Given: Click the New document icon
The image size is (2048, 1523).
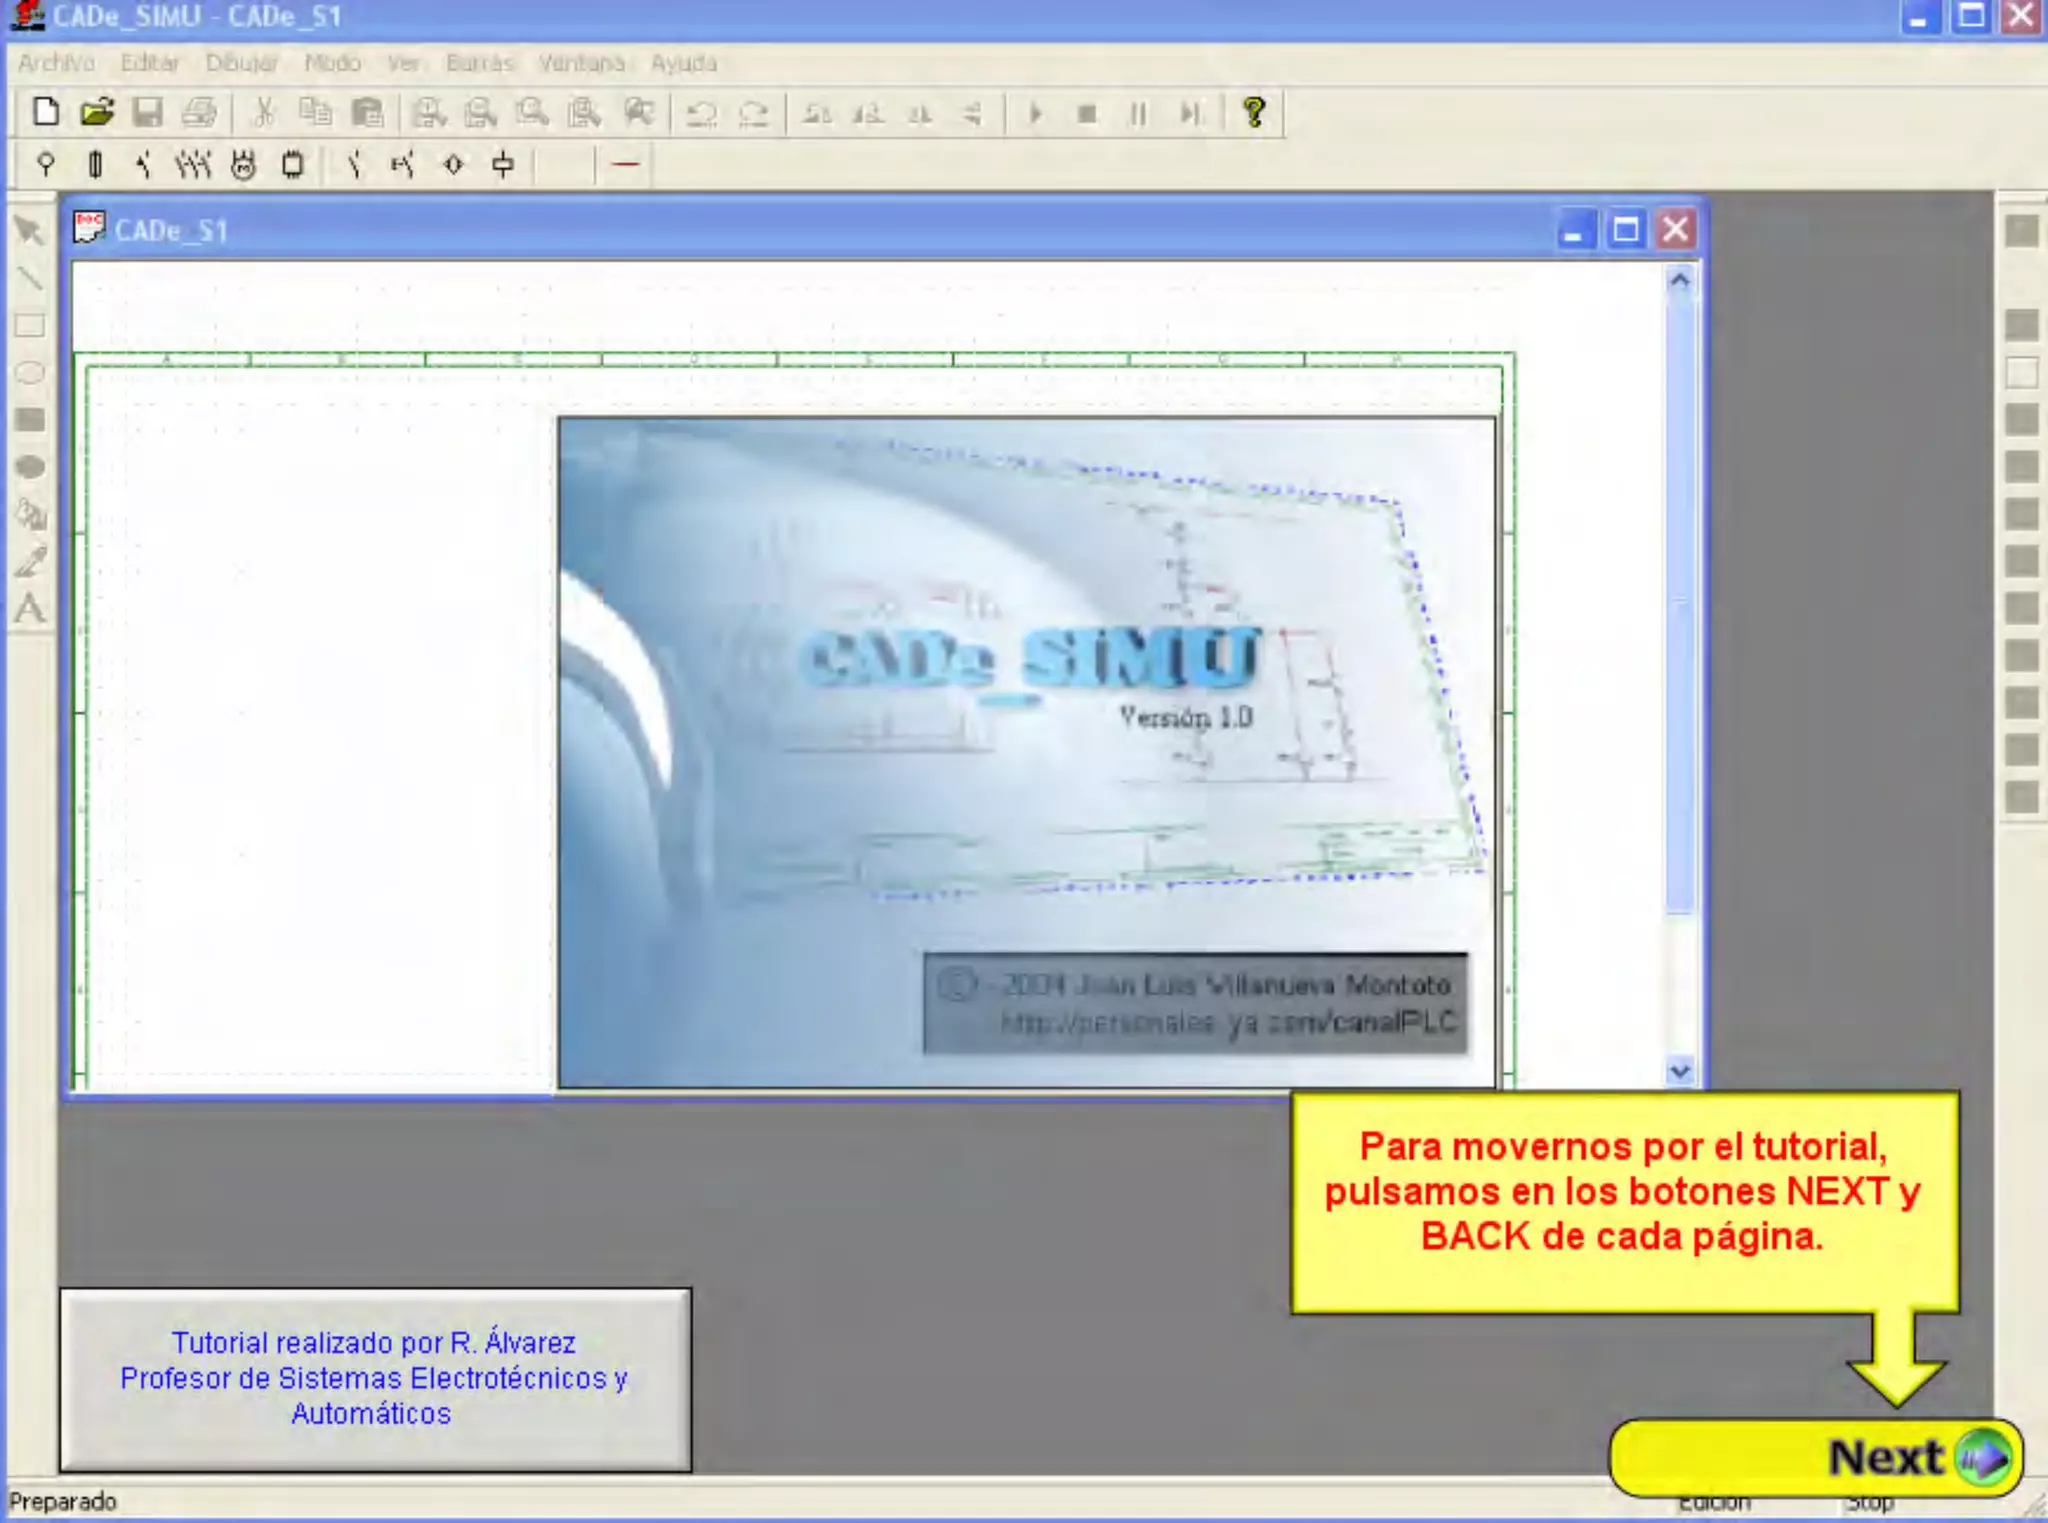Looking at the screenshot, I should (x=45, y=112).
